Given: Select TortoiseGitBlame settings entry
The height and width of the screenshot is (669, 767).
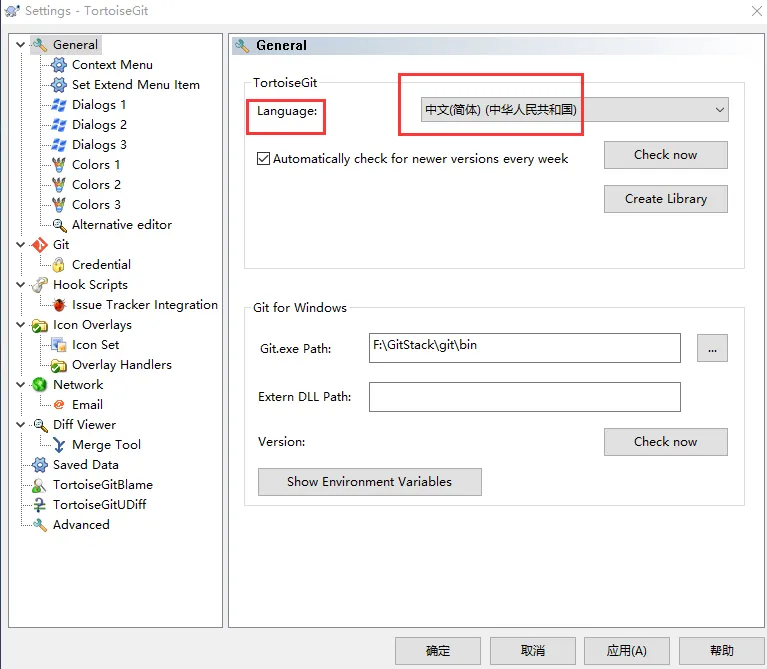Looking at the screenshot, I should [x=103, y=485].
